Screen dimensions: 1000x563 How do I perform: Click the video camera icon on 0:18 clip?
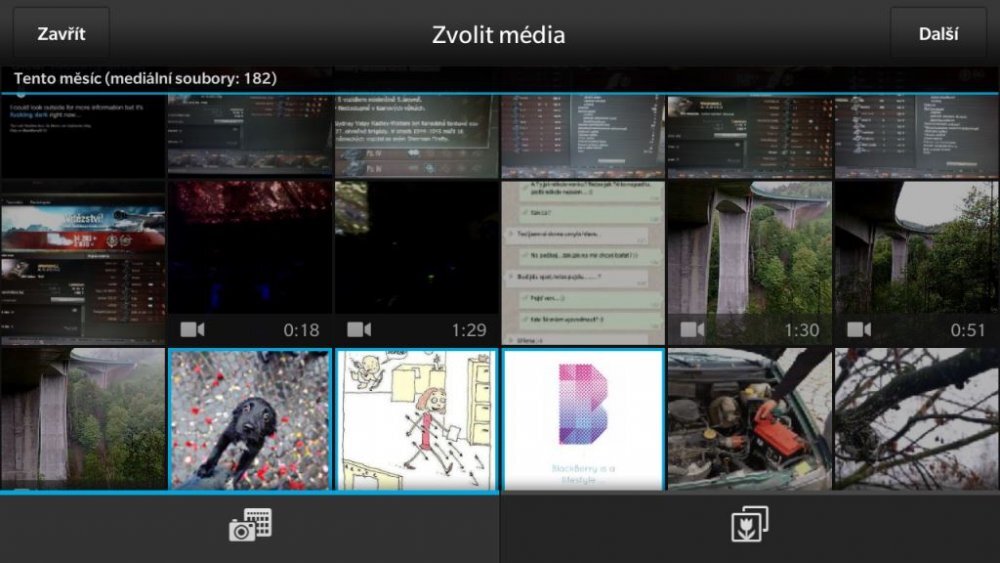tap(193, 329)
